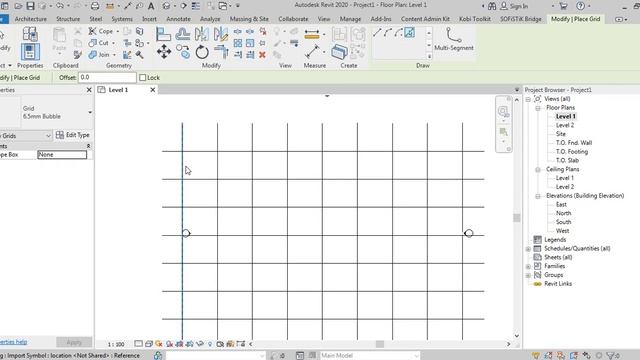Open the Annotate ribbon tab
Screen dimensions: 640x360
(x=178, y=19)
